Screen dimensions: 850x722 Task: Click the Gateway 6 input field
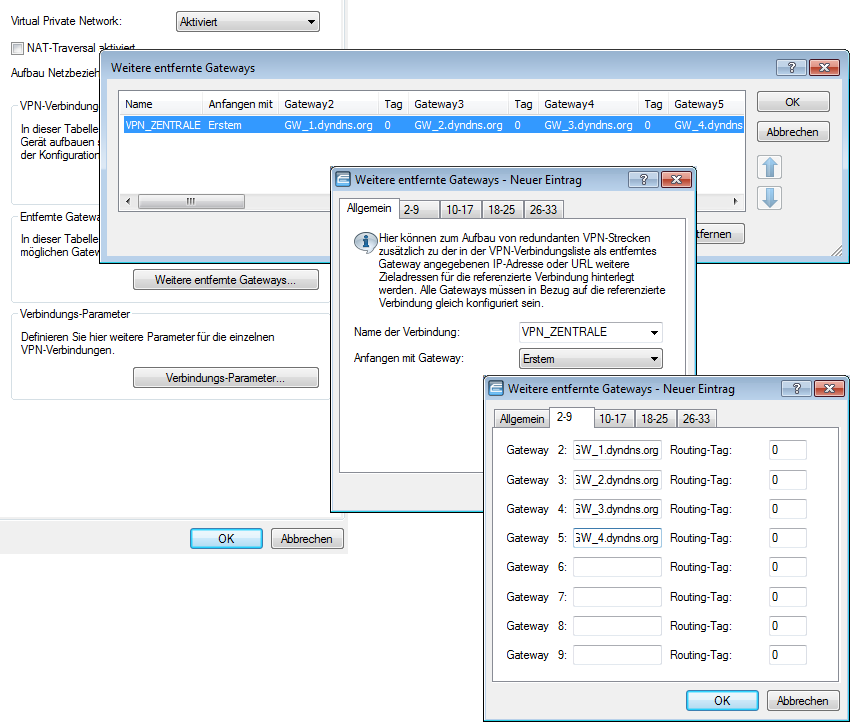tap(617, 567)
